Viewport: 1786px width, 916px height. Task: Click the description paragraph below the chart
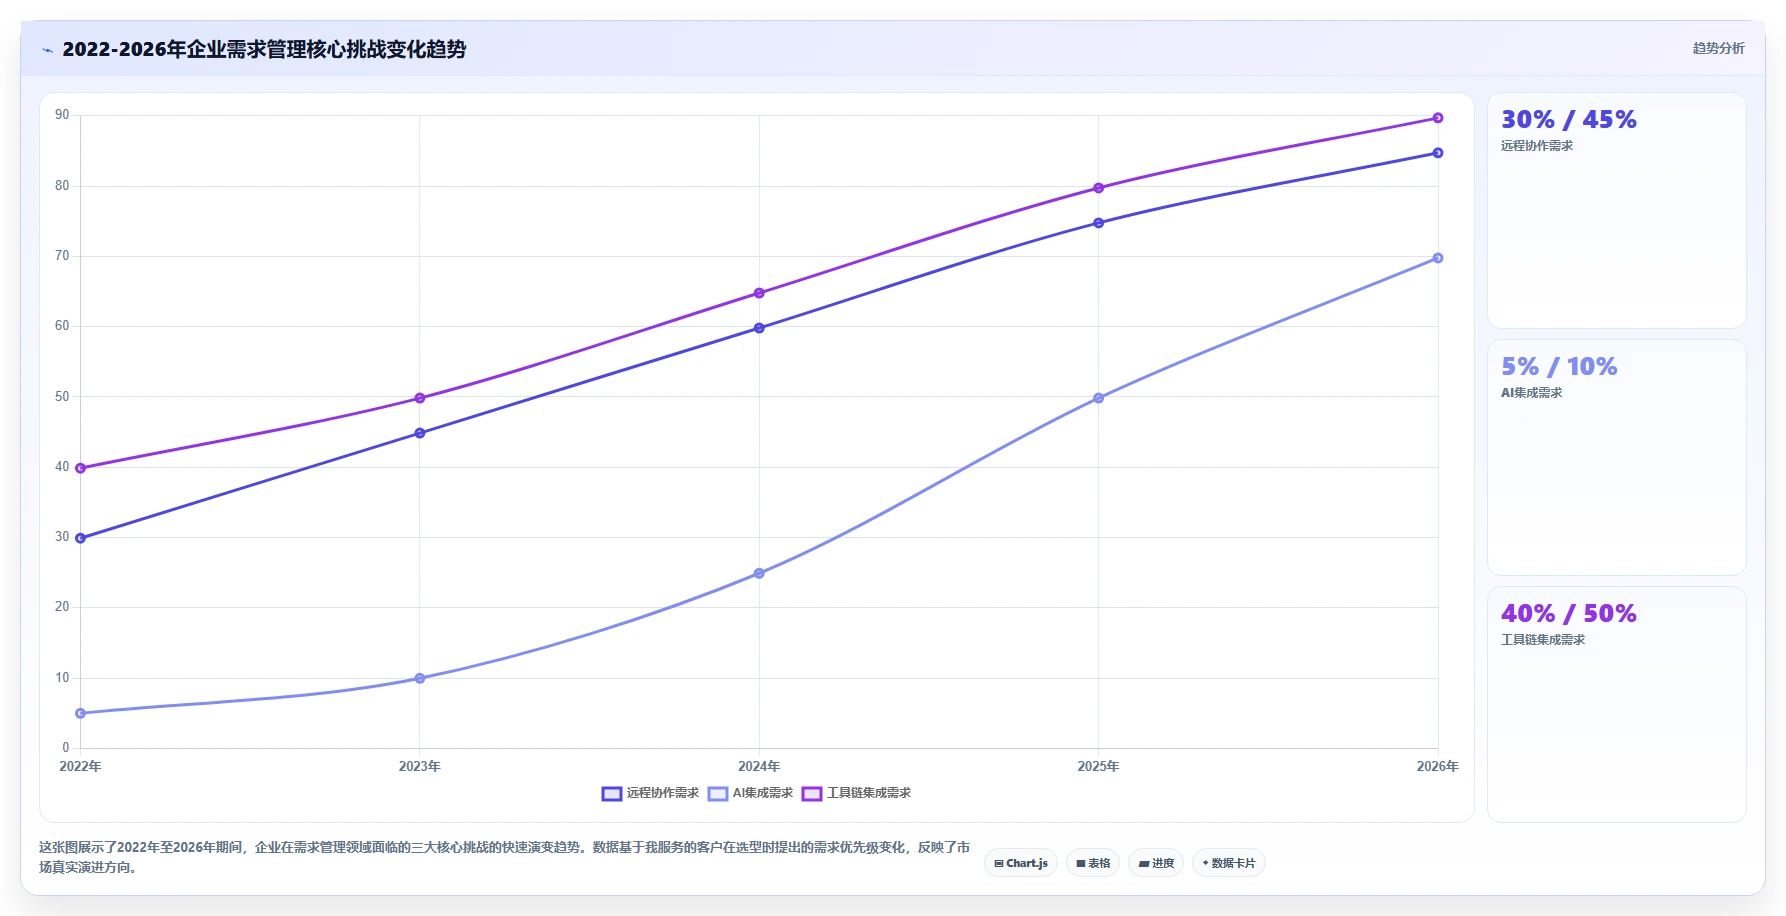[505, 857]
